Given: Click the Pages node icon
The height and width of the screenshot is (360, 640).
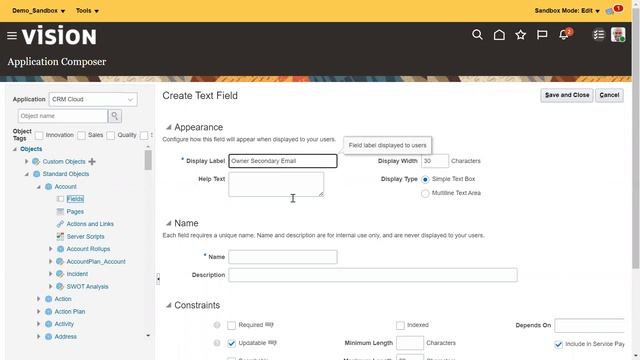Looking at the screenshot, I should pos(60,211).
